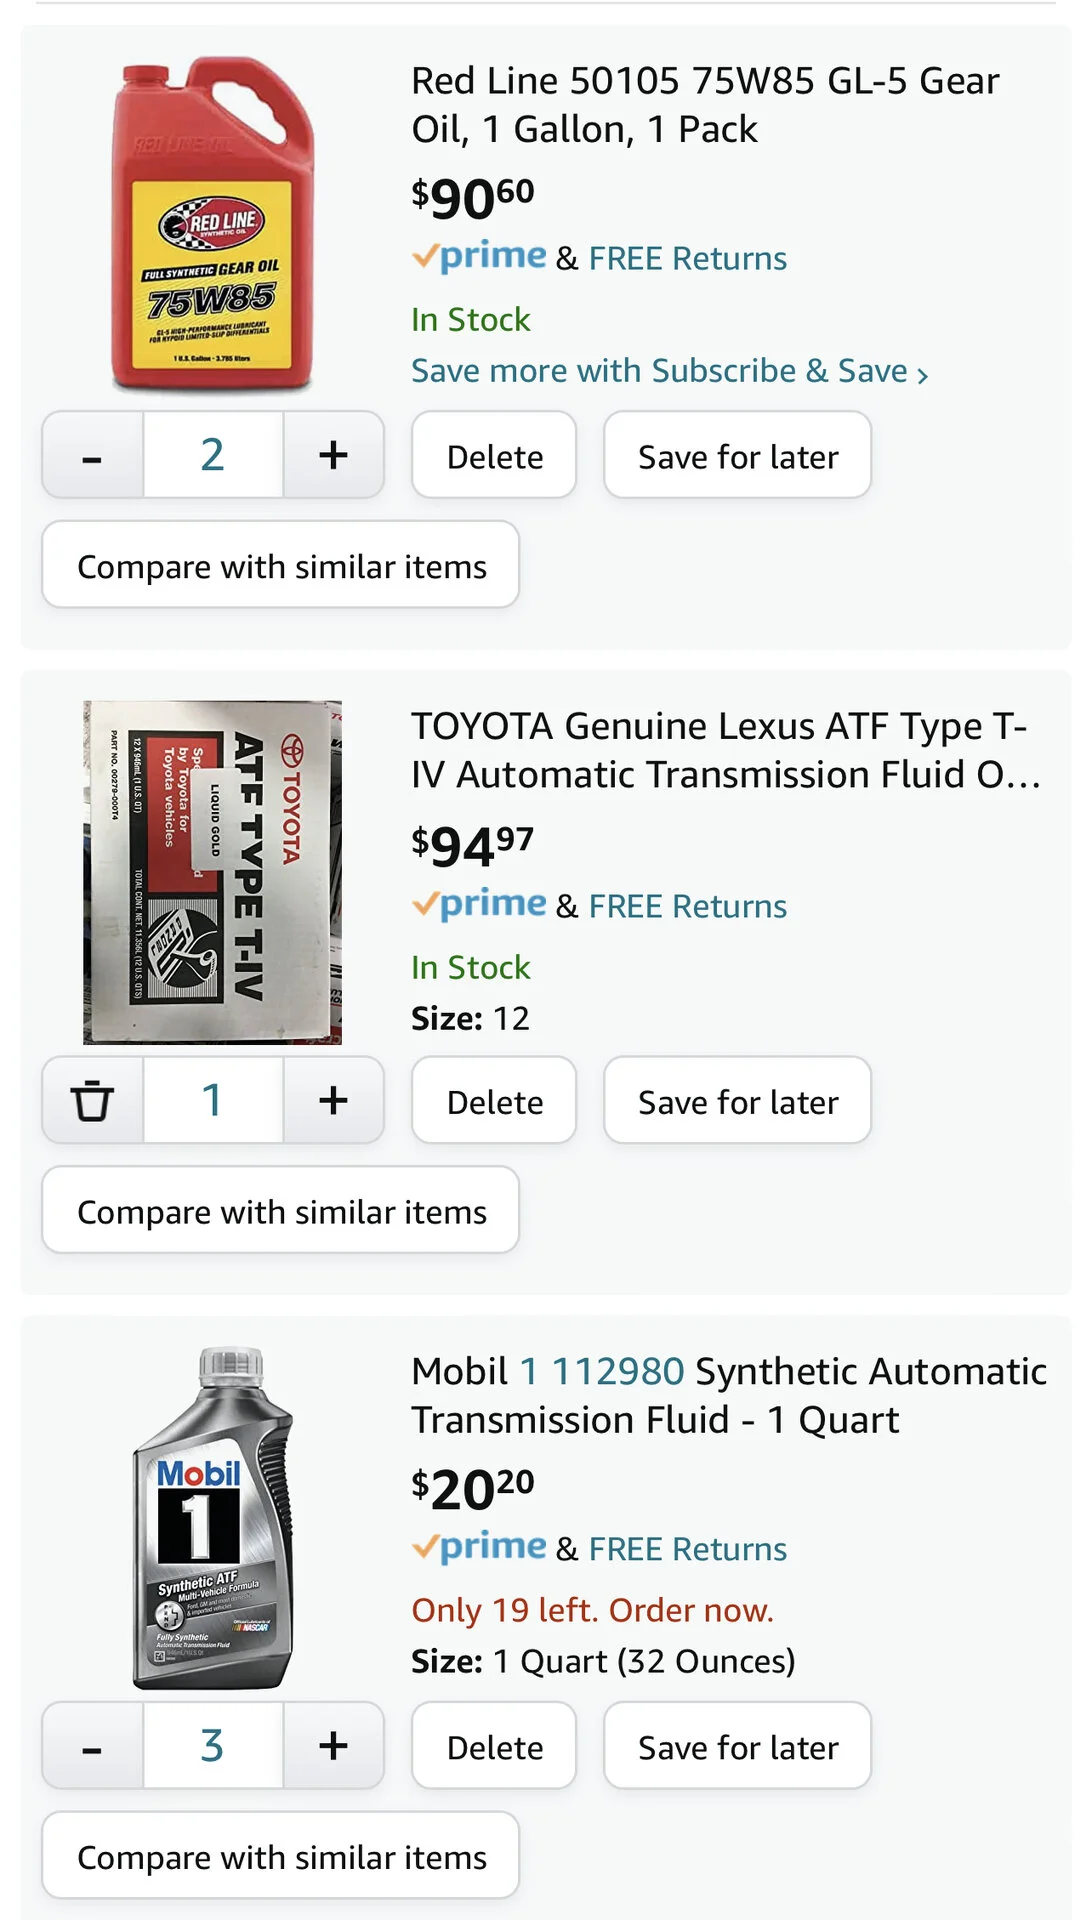1092x1920 pixels.
Task: Increase Toyota ATF fluid quantity
Action: coord(333,1101)
